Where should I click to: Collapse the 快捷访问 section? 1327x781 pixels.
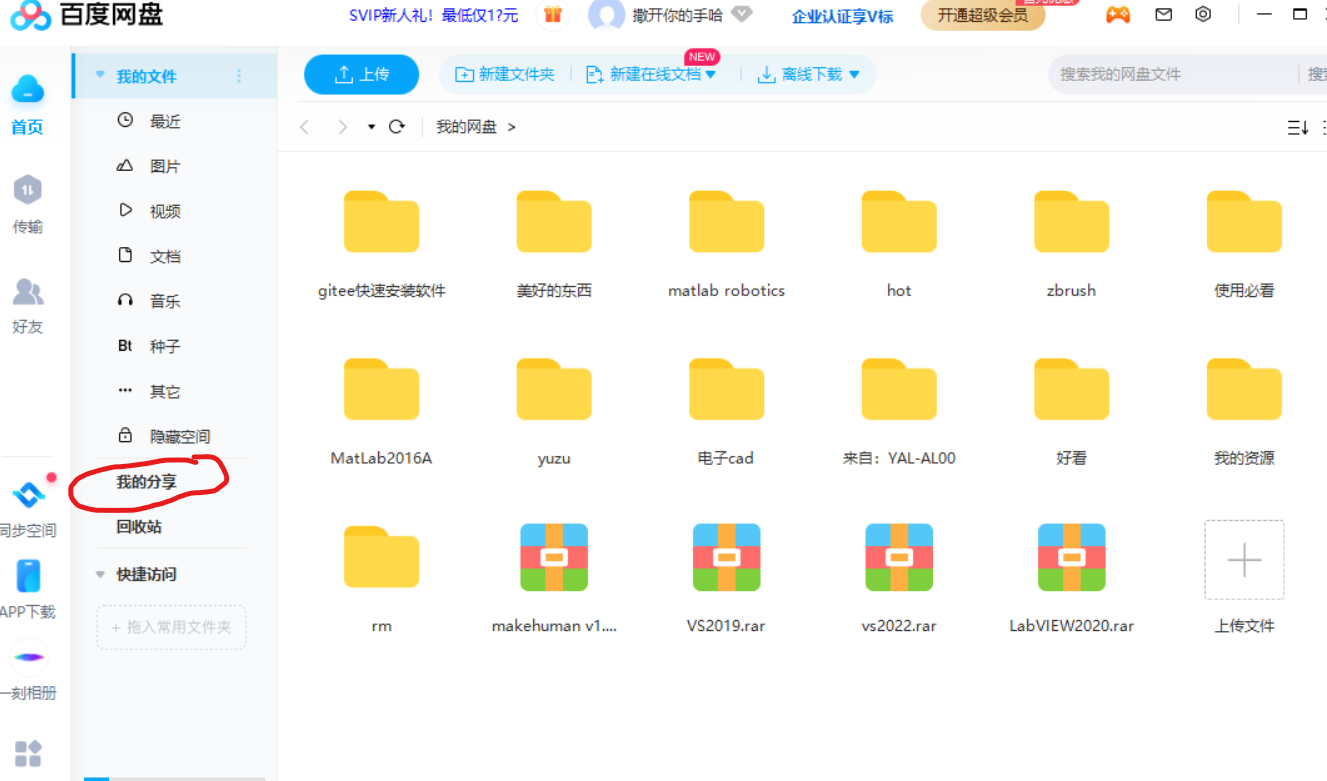(x=100, y=574)
